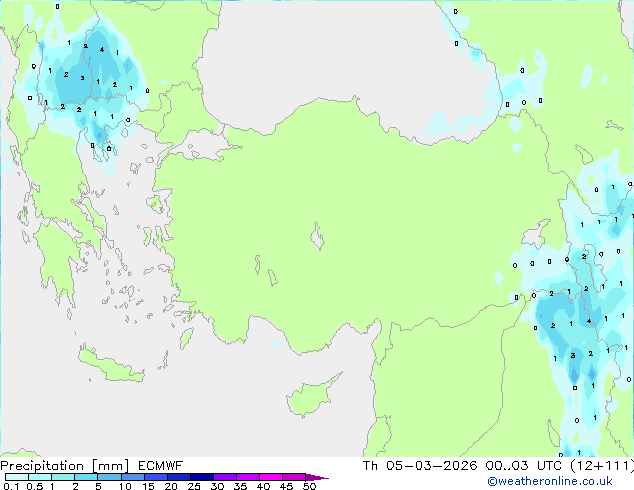Viewport: 634px width, 490px height.
Task: Click the legend label "25"
Action: pos(194,486)
